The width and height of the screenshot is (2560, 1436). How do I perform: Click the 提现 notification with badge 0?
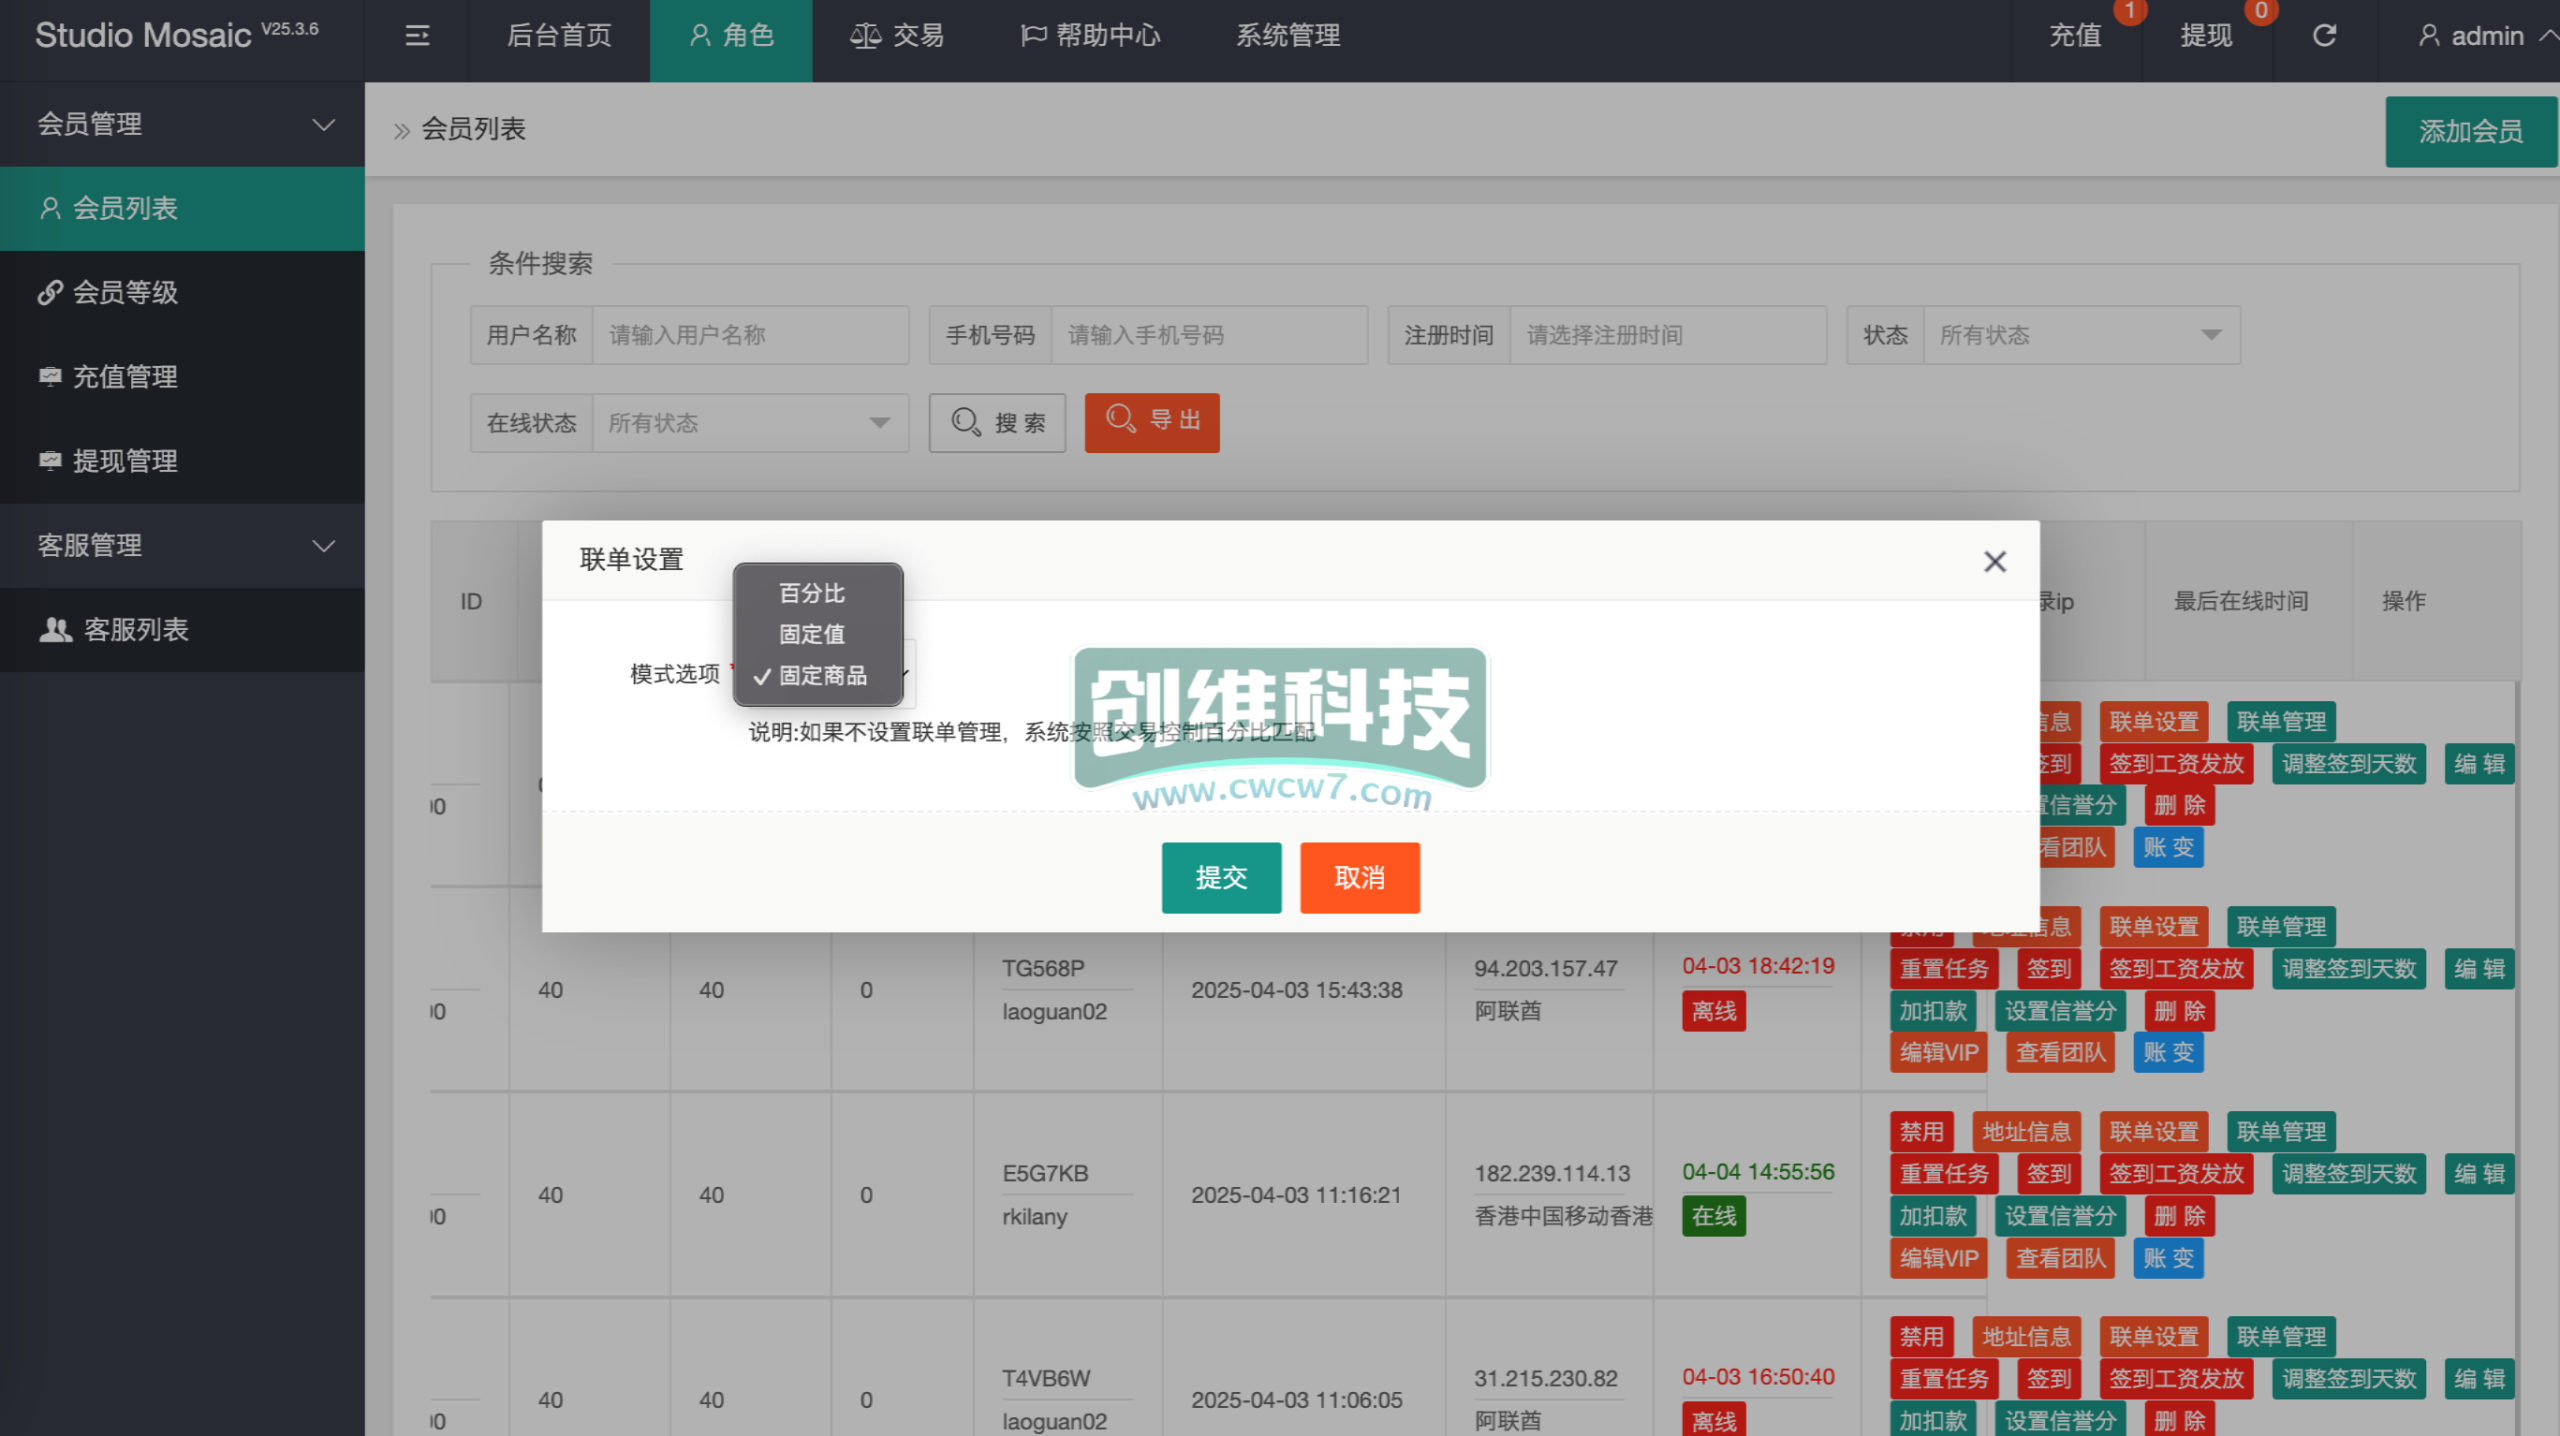2206,36
